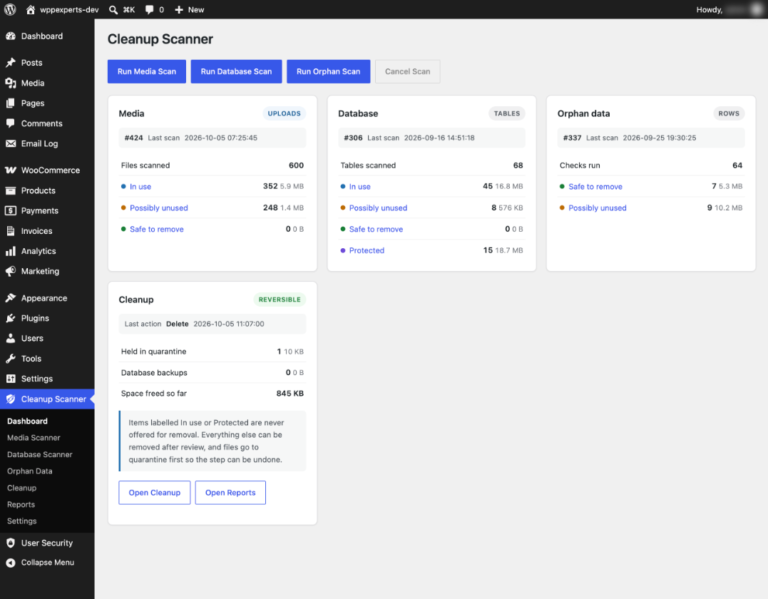Open Database card Protected link
The image size is (768, 599).
point(366,250)
